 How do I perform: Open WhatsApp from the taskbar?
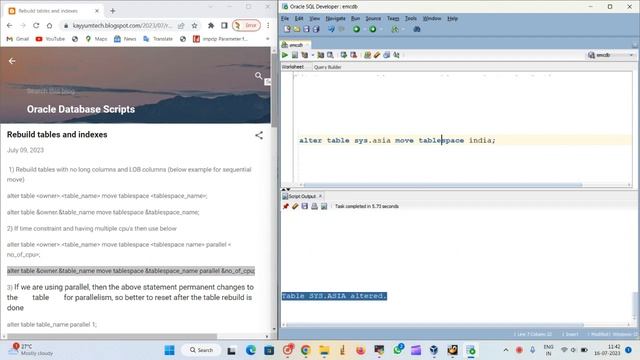click(x=398, y=350)
